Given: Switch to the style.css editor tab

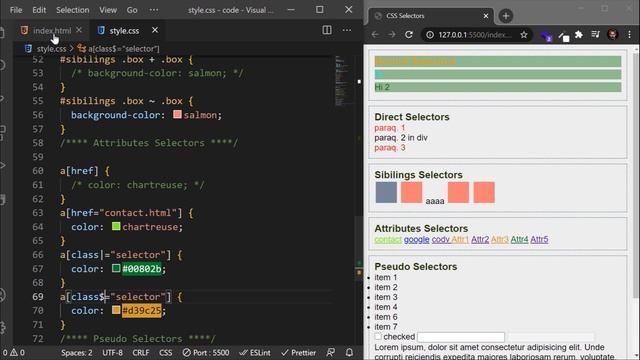Looking at the screenshot, I should pos(124,31).
